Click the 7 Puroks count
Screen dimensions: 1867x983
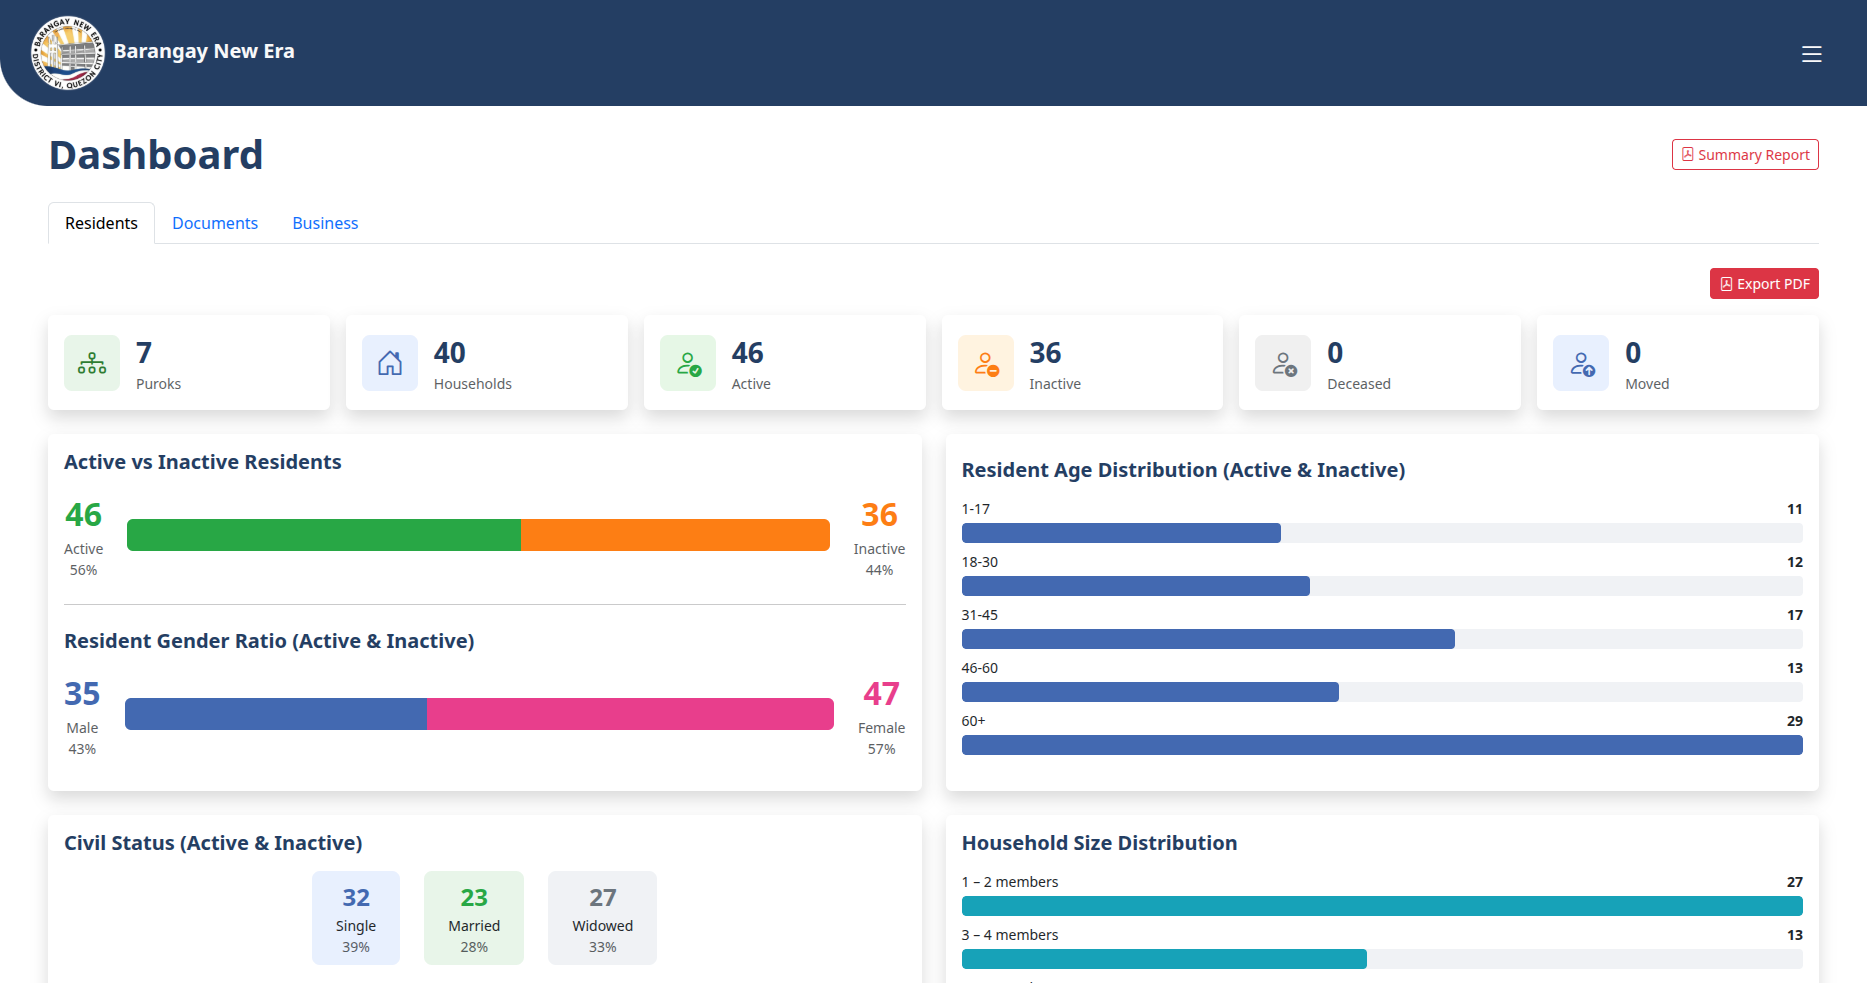click(x=144, y=353)
